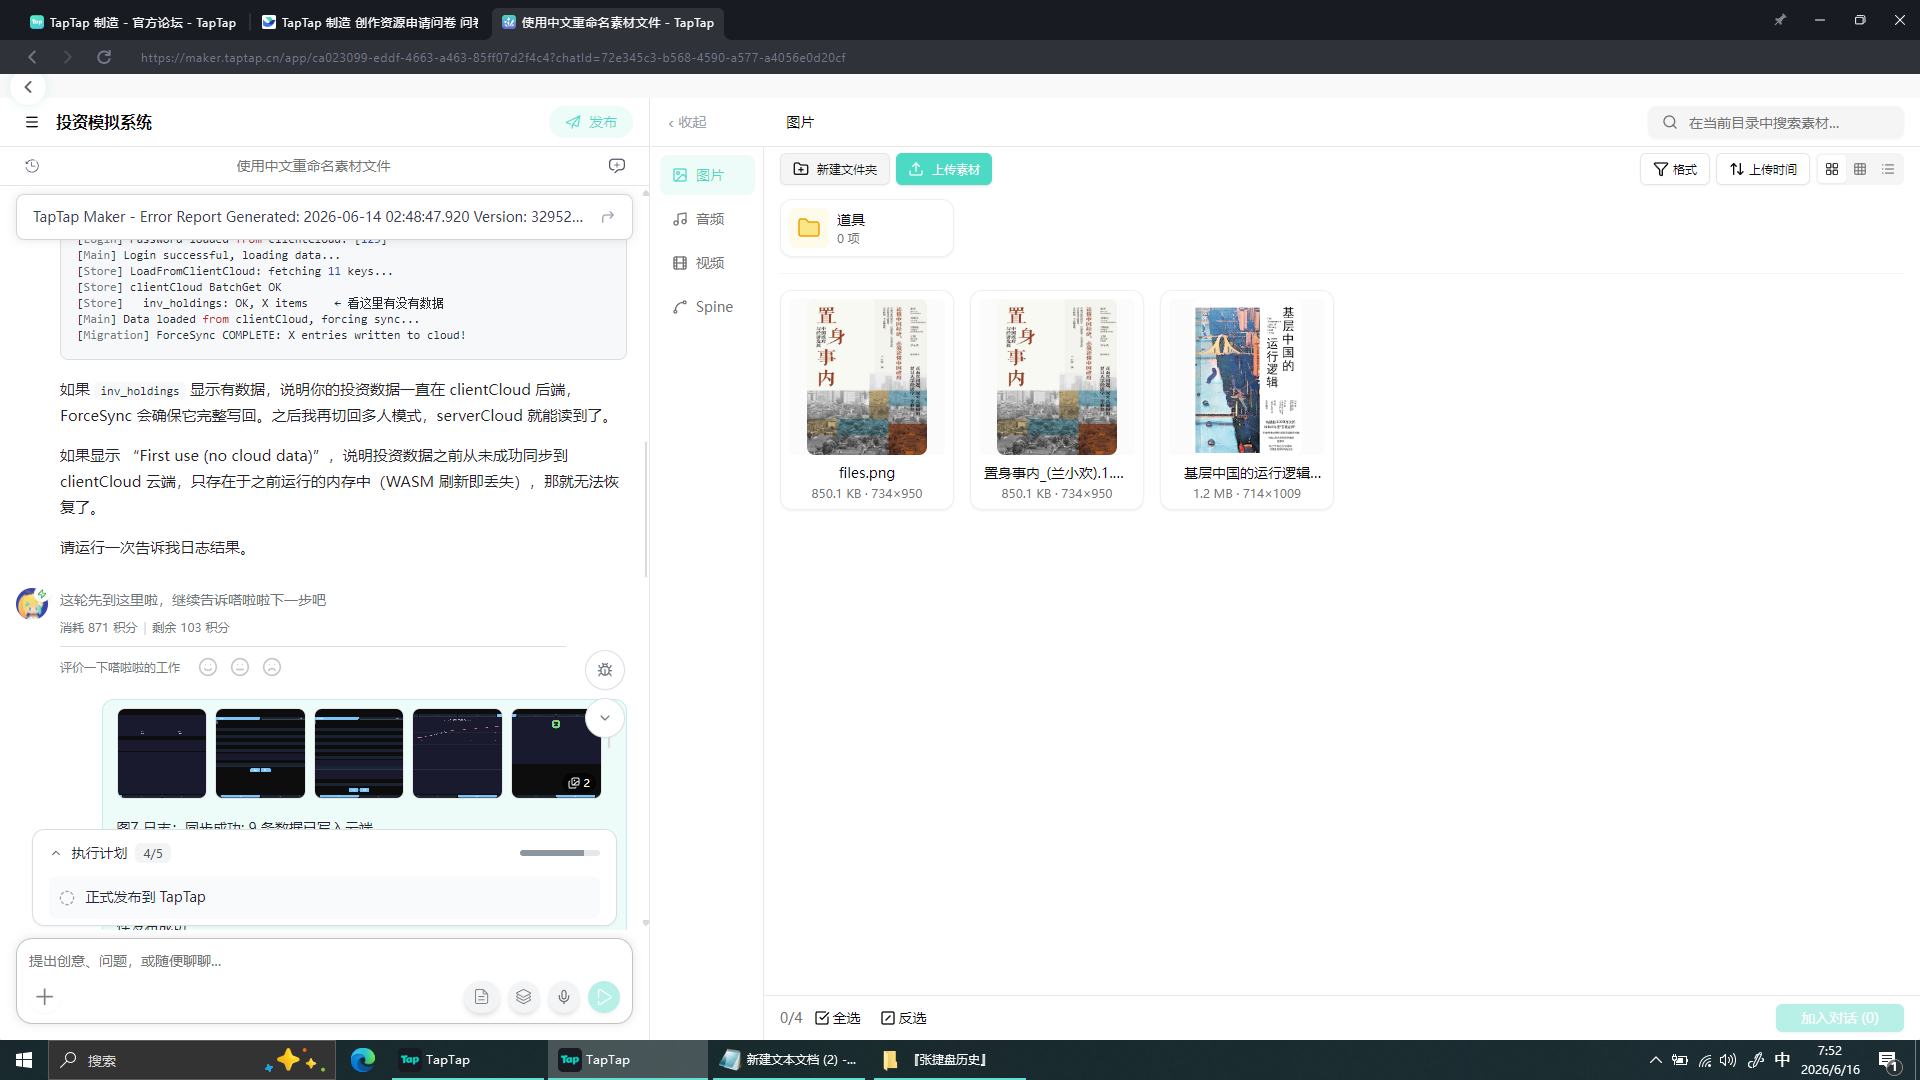Search assets in current directory field
Screen dimensions: 1920x1080
[x=1776, y=122]
